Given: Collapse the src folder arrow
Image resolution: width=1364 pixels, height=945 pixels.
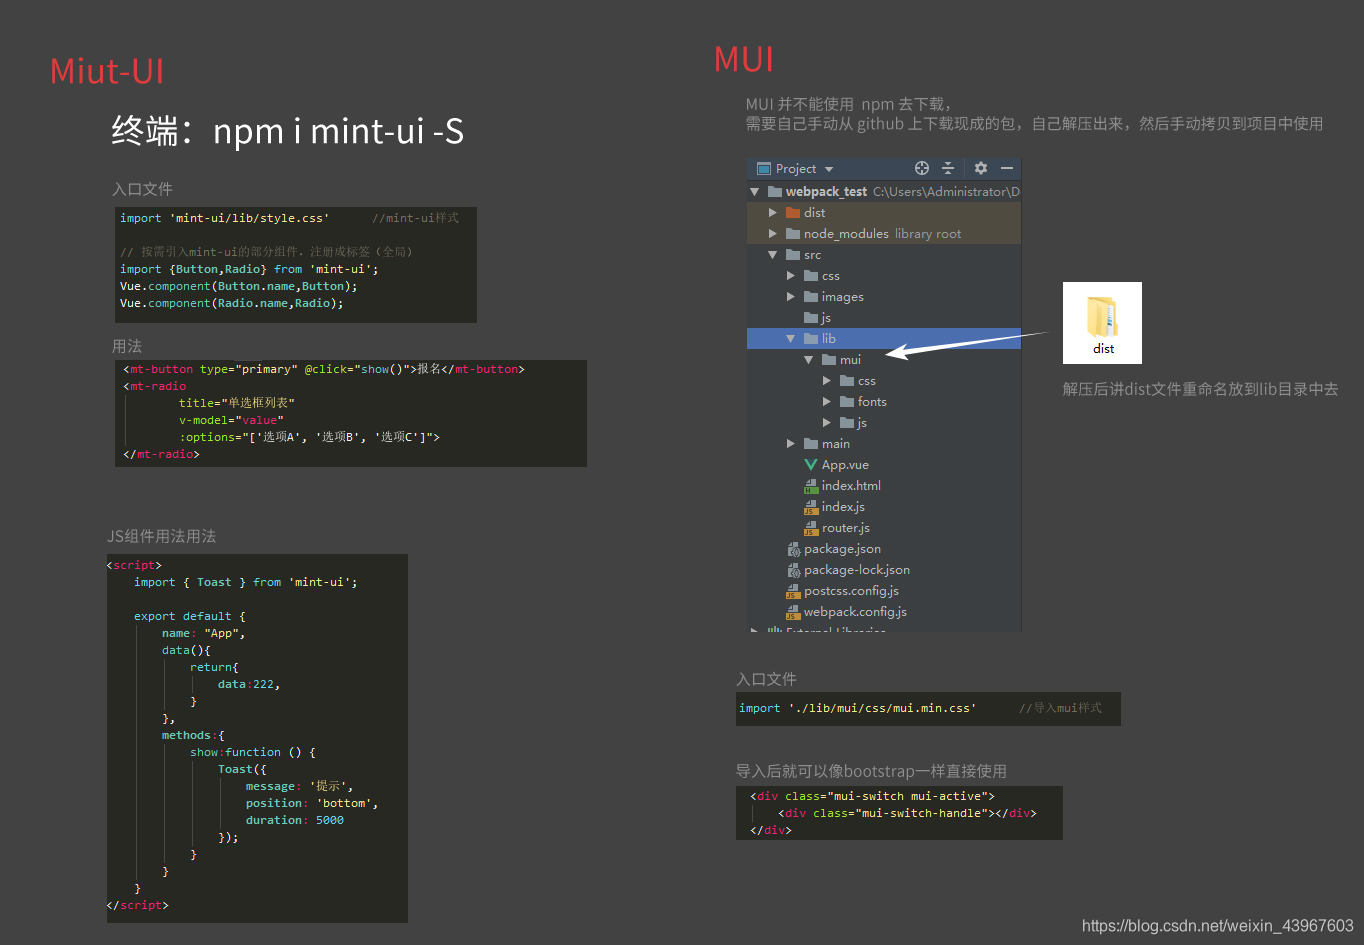Looking at the screenshot, I should [x=773, y=255].
